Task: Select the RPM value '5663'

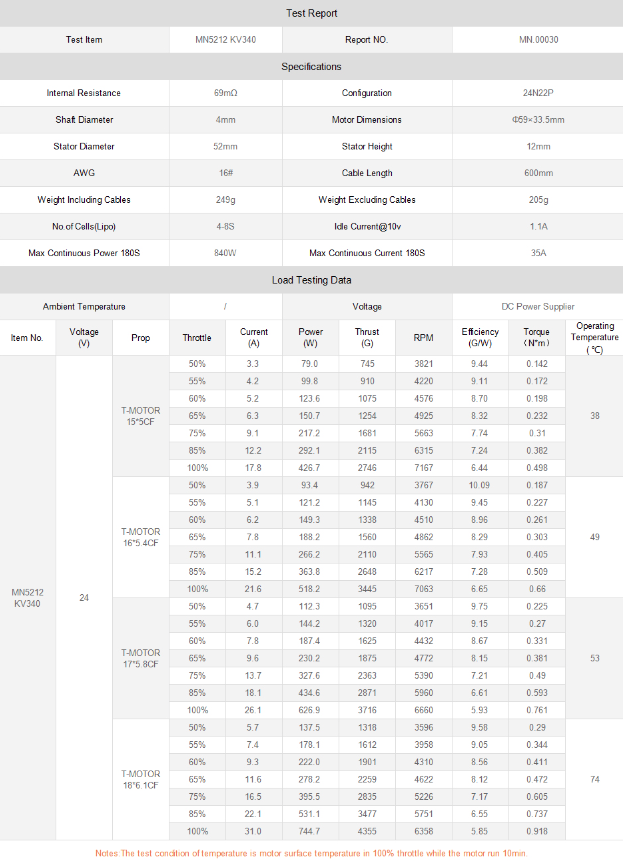Action: click(x=424, y=433)
